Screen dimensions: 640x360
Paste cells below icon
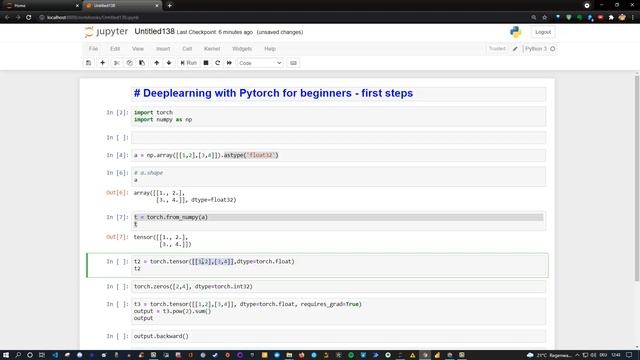point(142,63)
